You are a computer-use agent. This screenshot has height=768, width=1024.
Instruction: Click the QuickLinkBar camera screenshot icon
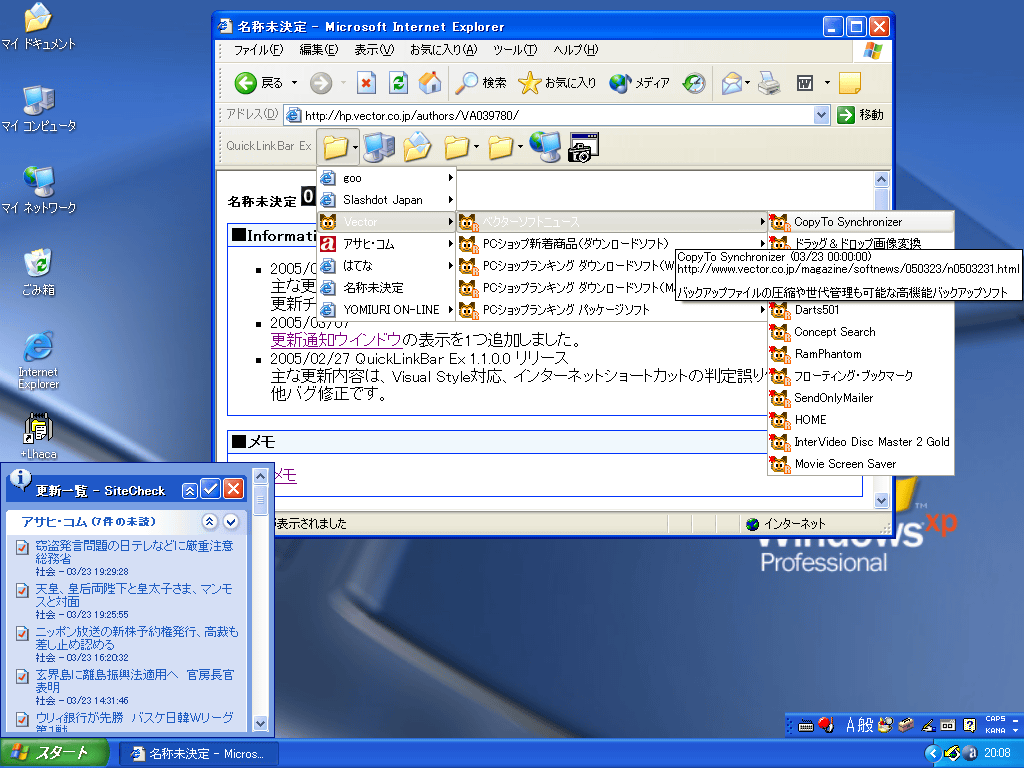pyautogui.click(x=583, y=148)
